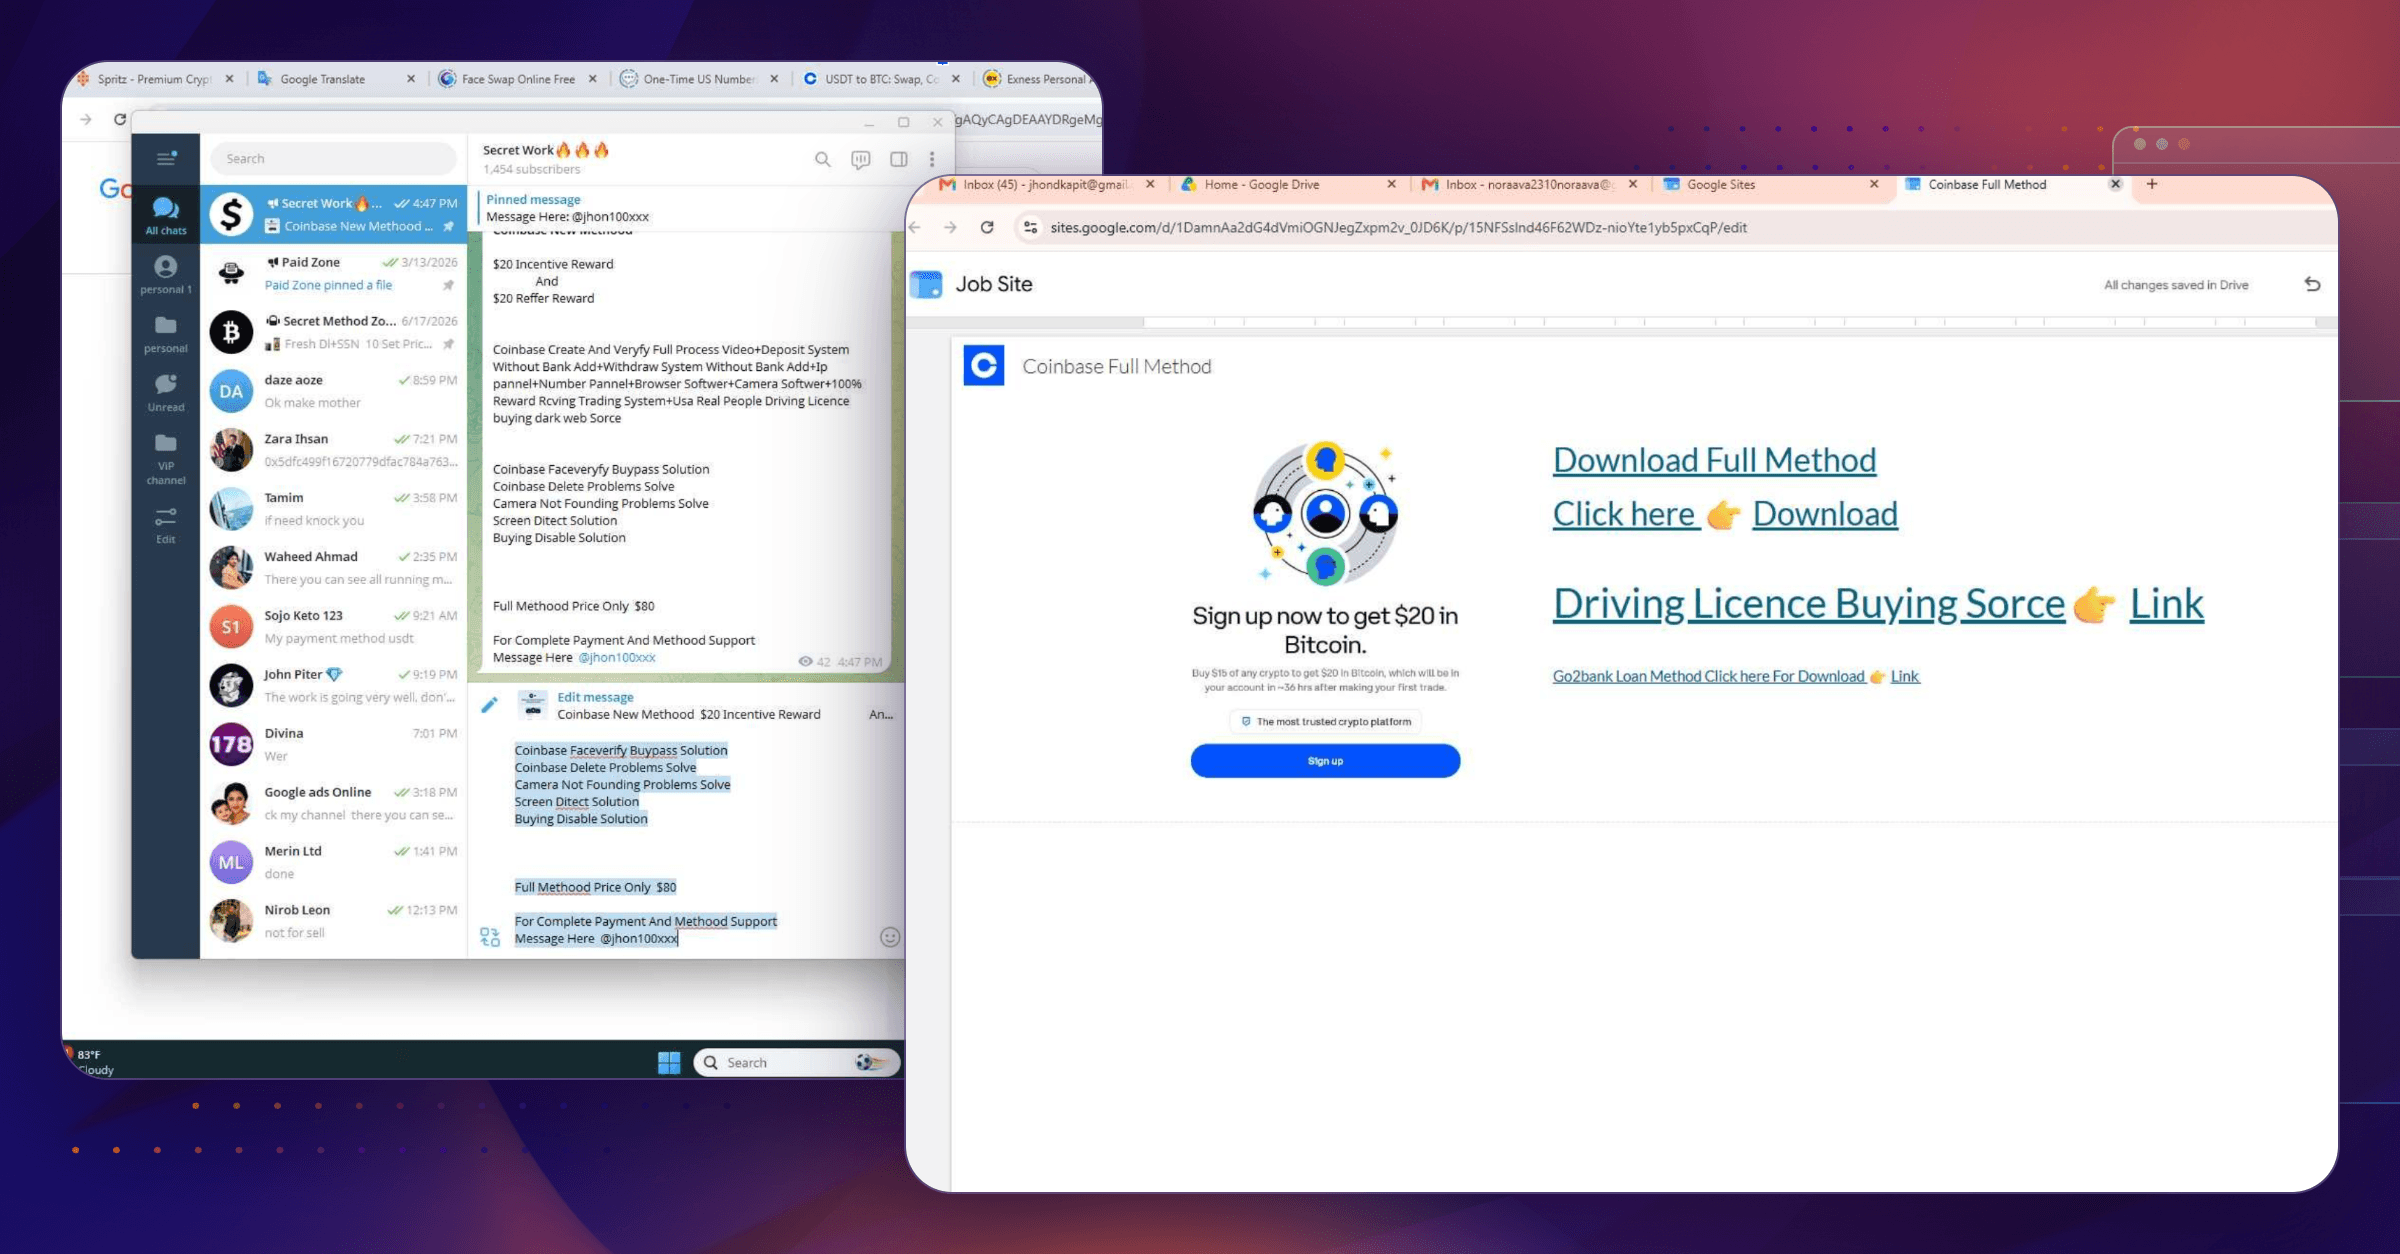Open the John Piter conversation
The height and width of the screenshot is (1254, 2400).
pyautogui.click(x=333, y=686)
